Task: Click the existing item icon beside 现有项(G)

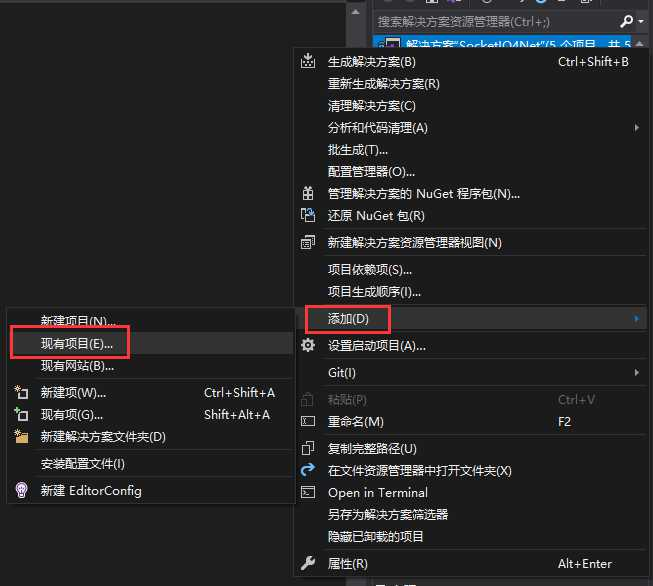Action: pyautogui.click(x=21, y=414)
